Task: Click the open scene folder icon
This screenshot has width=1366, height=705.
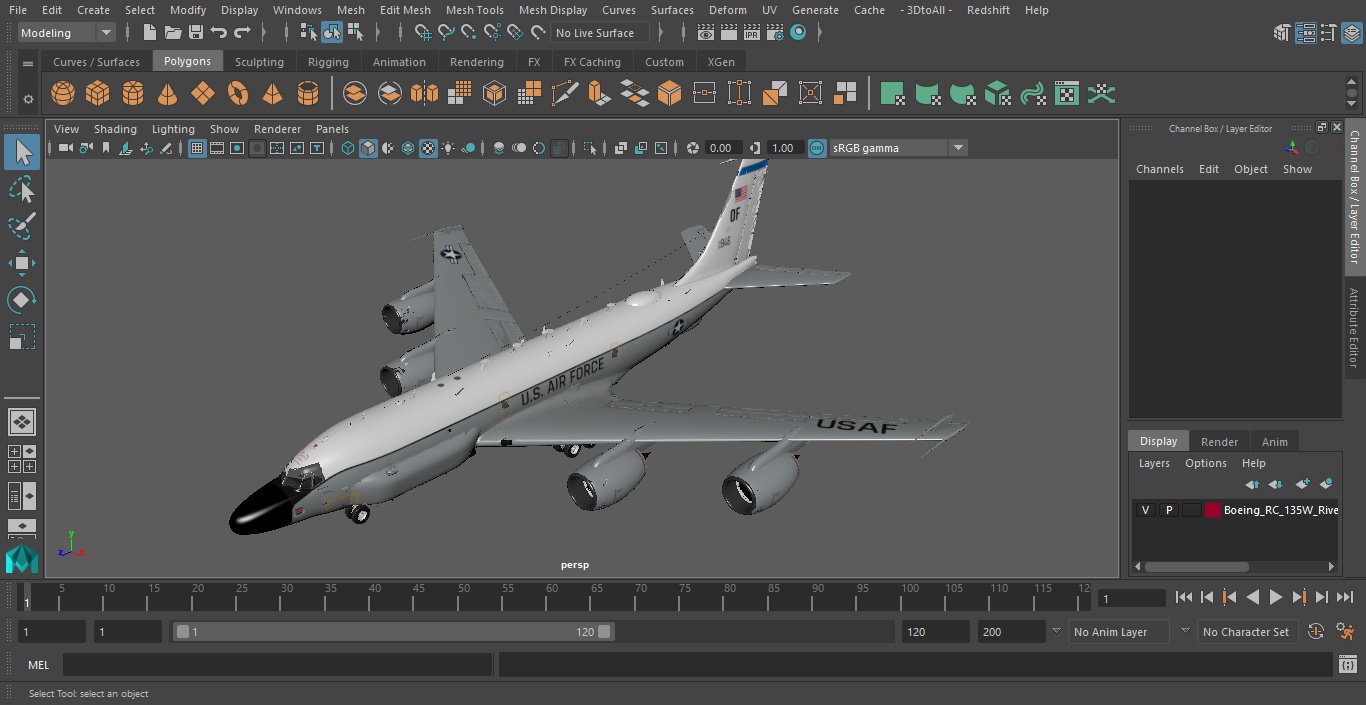Action: pos(173,33)
